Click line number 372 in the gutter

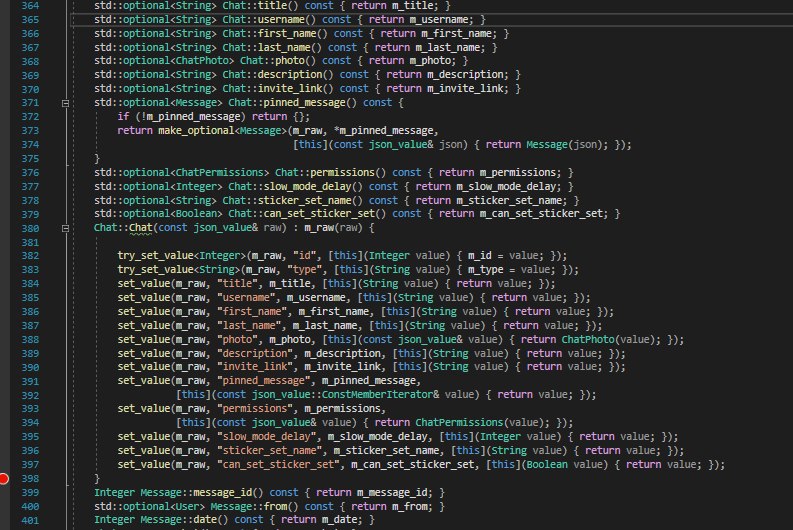click(30, 117)
